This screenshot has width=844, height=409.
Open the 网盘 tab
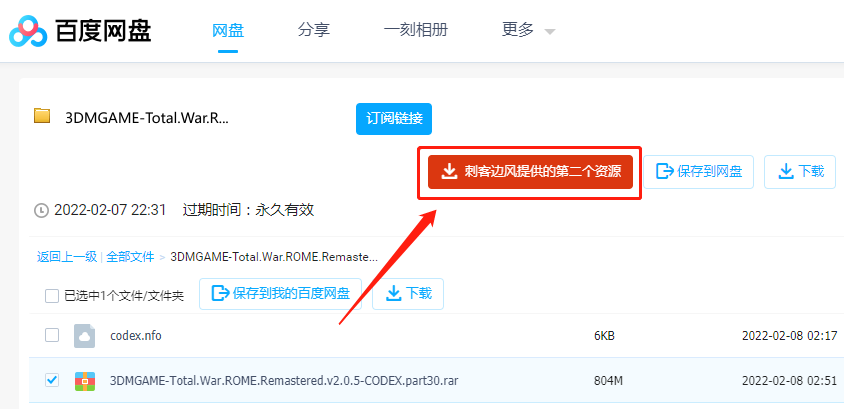pyautogui.click(x=228, y=30)
